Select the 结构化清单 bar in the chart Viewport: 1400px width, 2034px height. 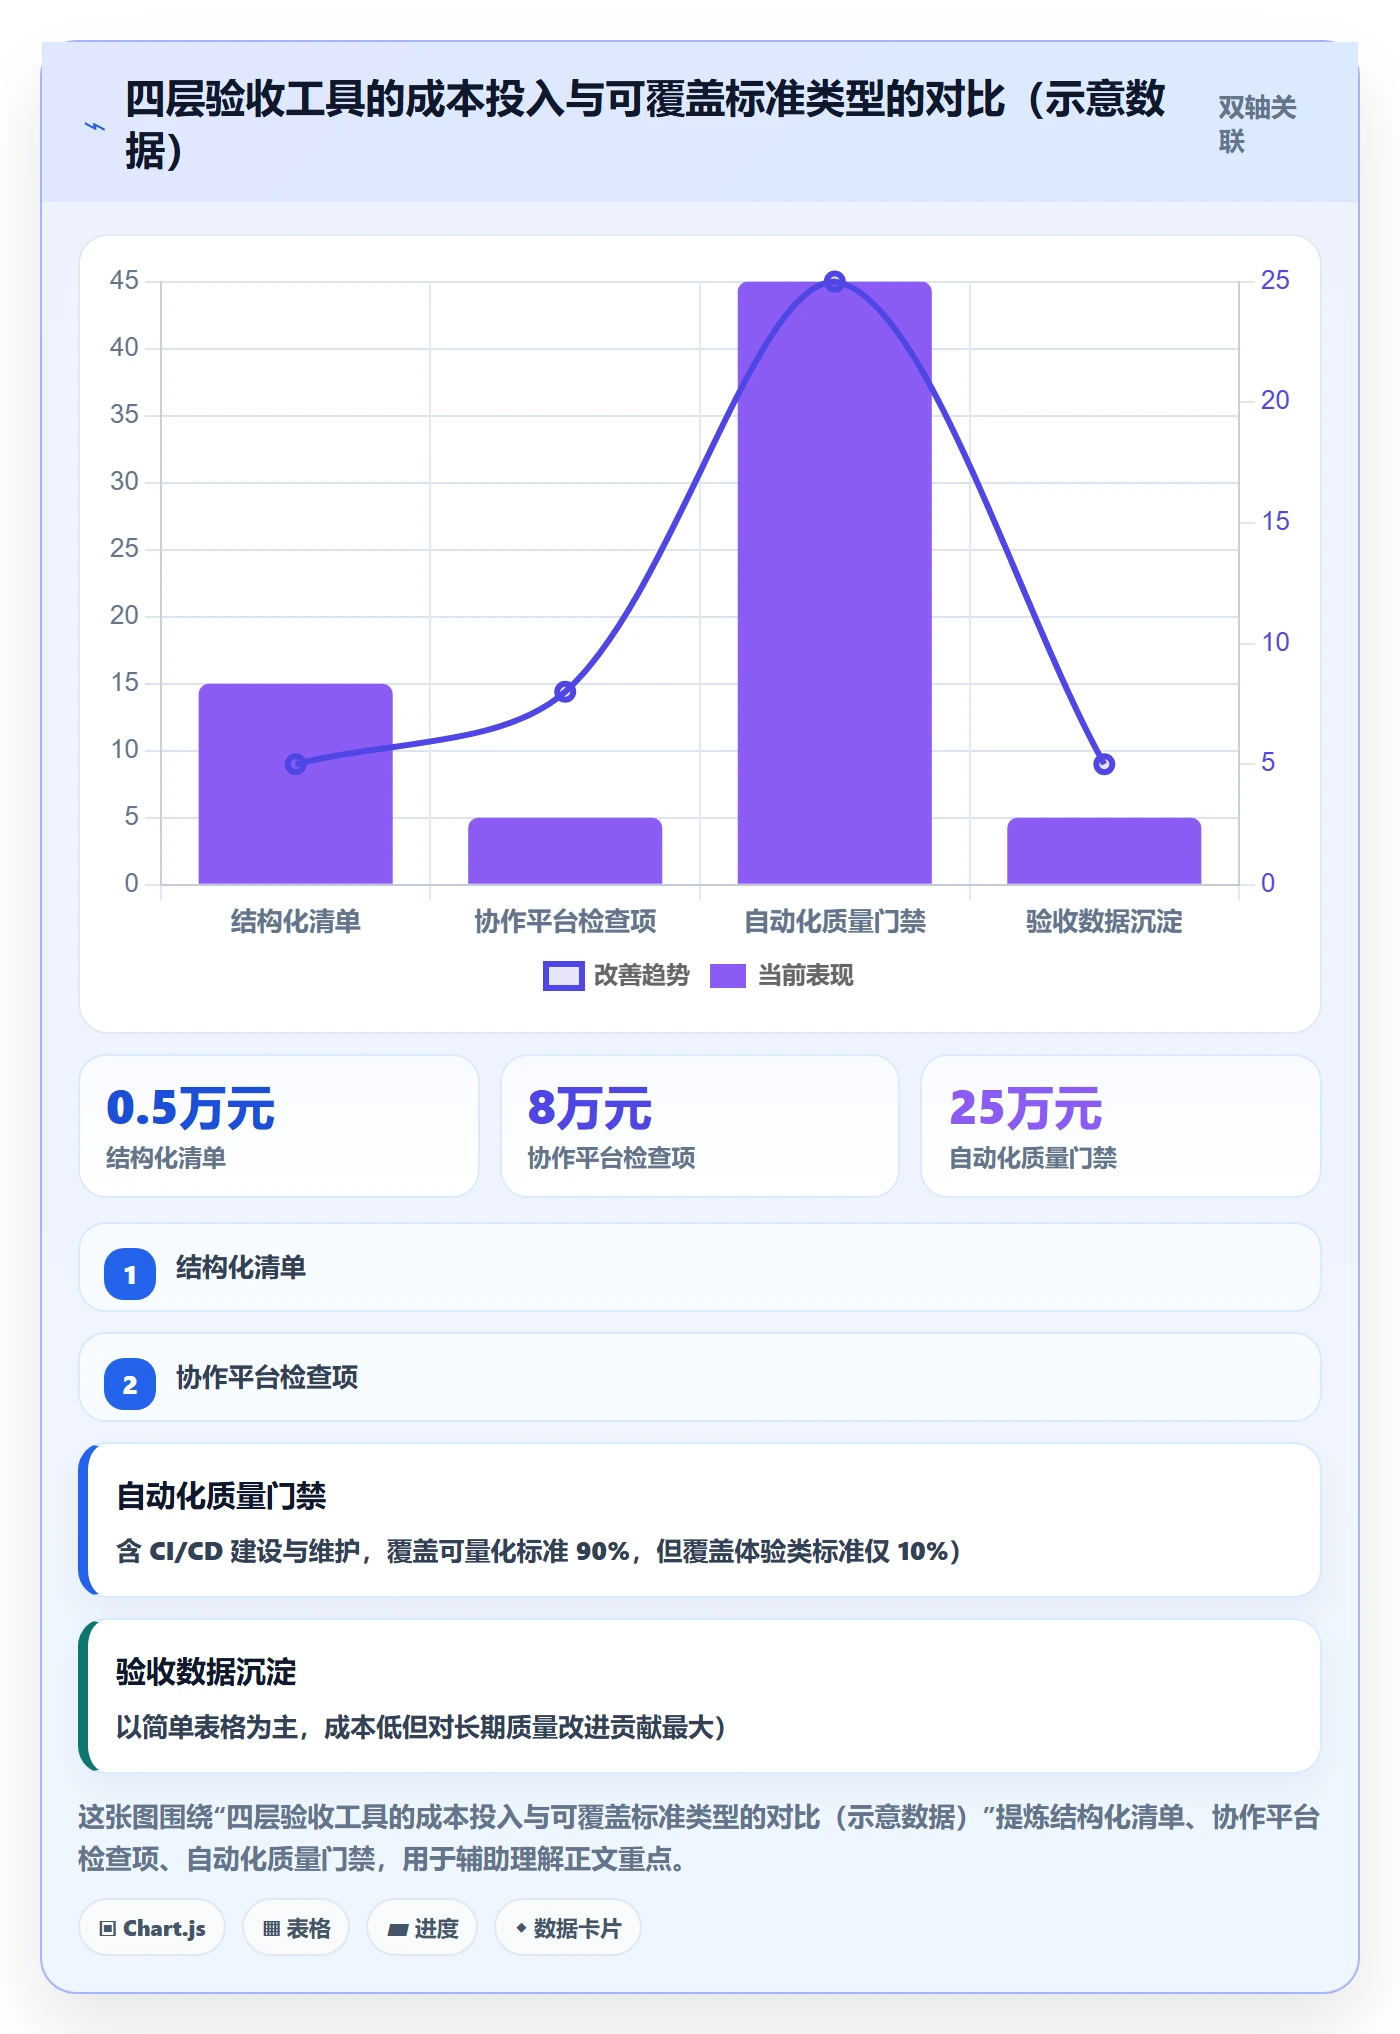coord(296,784)
